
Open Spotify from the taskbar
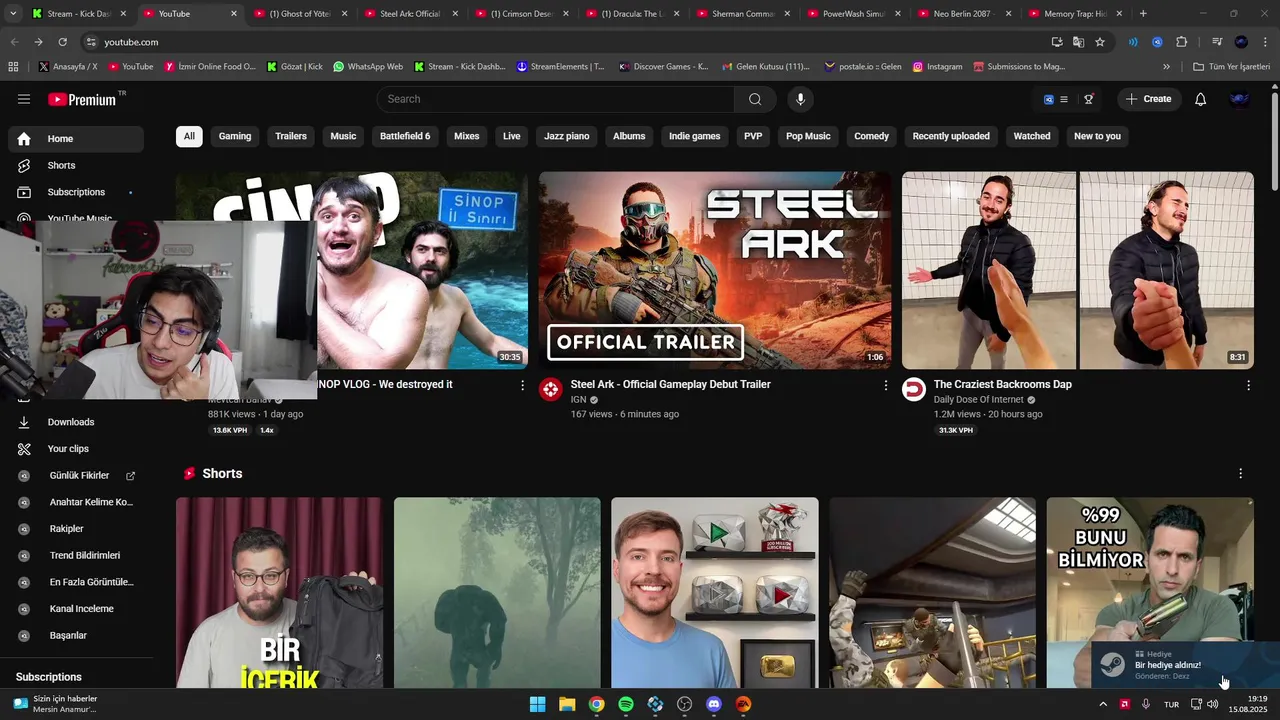[x=626, y=704]
